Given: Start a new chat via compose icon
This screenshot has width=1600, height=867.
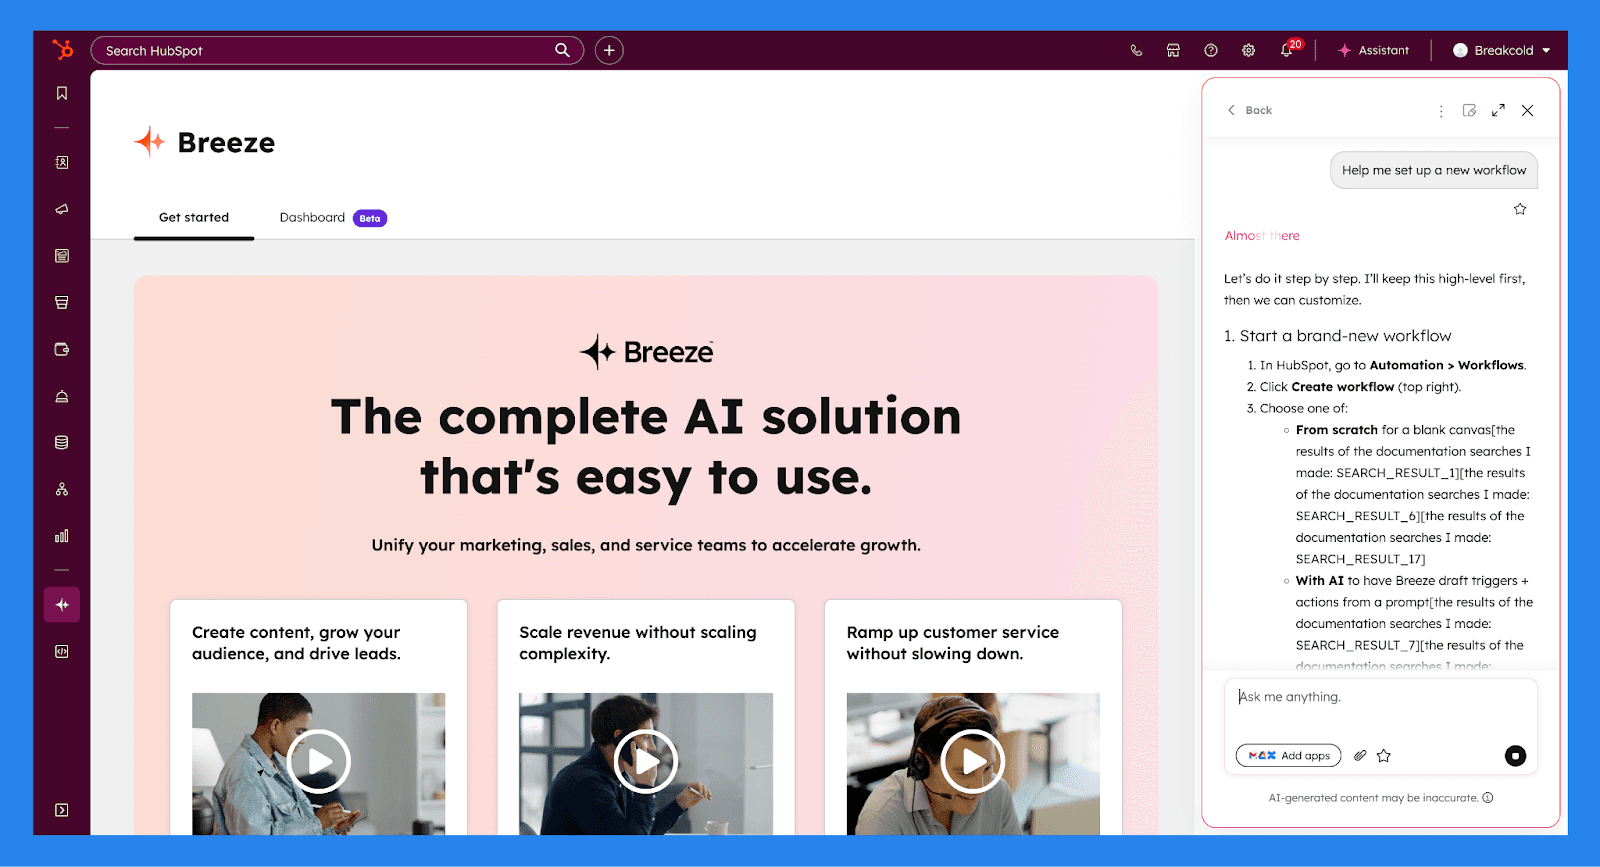Looking at the screenshot, I should click(x=1469, y=110).
